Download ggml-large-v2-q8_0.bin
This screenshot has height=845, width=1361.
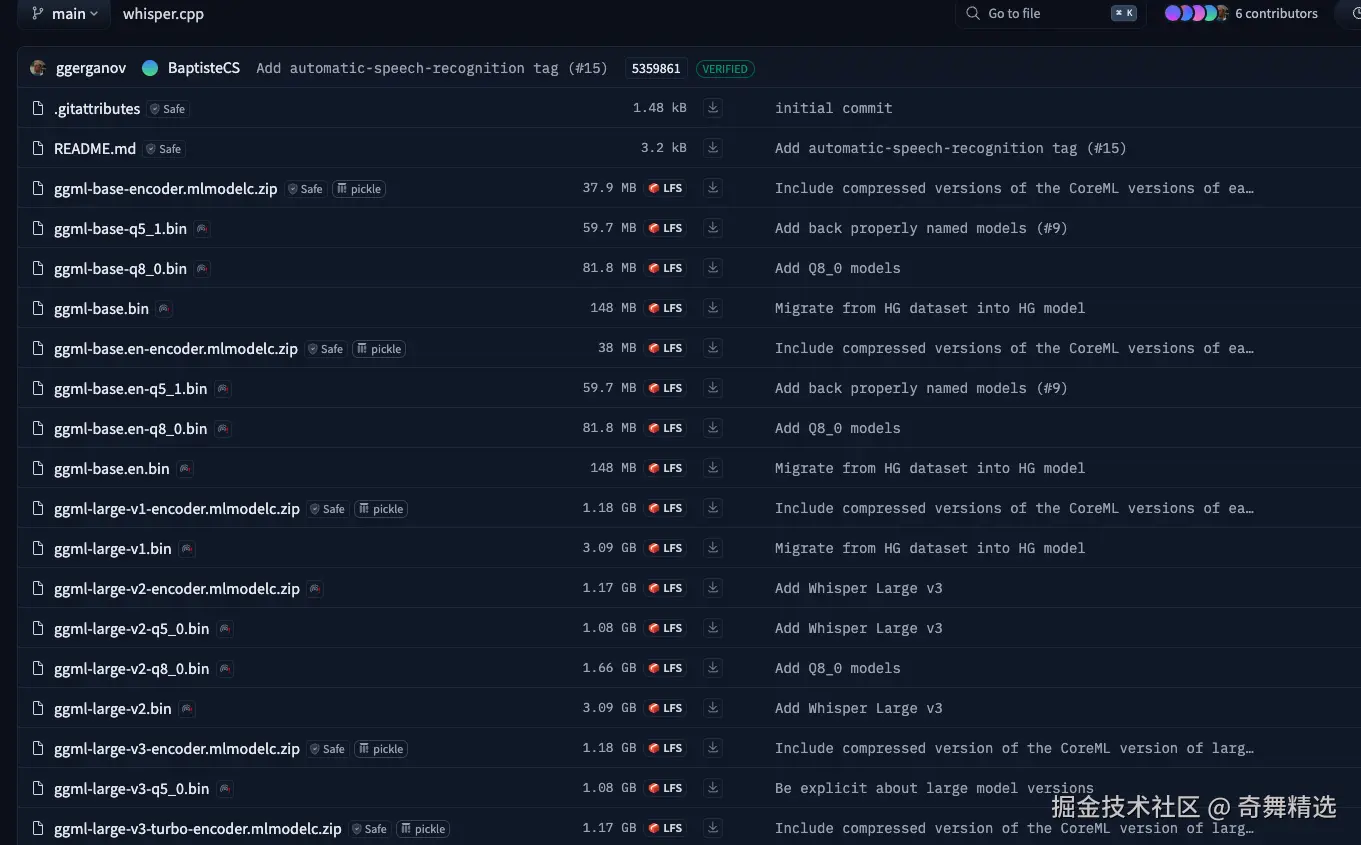click(713, 668)
